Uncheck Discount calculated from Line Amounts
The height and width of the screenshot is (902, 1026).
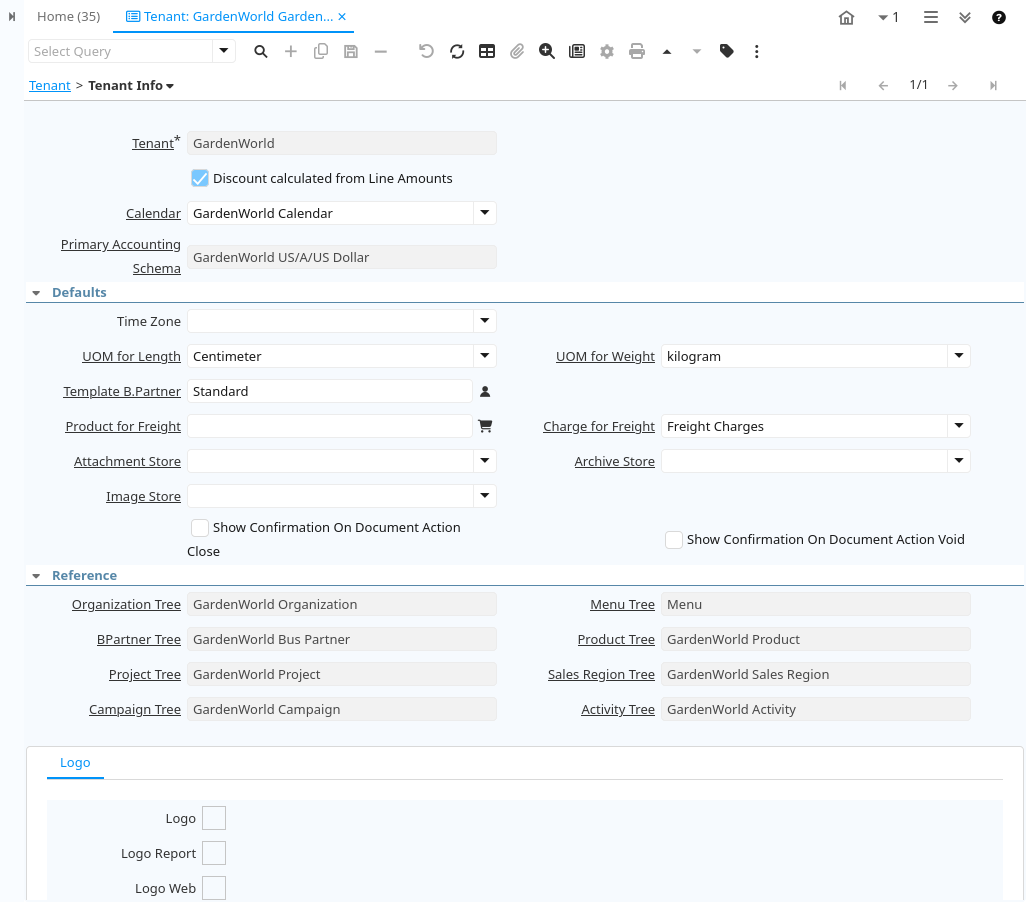click(x=200, y=179)
